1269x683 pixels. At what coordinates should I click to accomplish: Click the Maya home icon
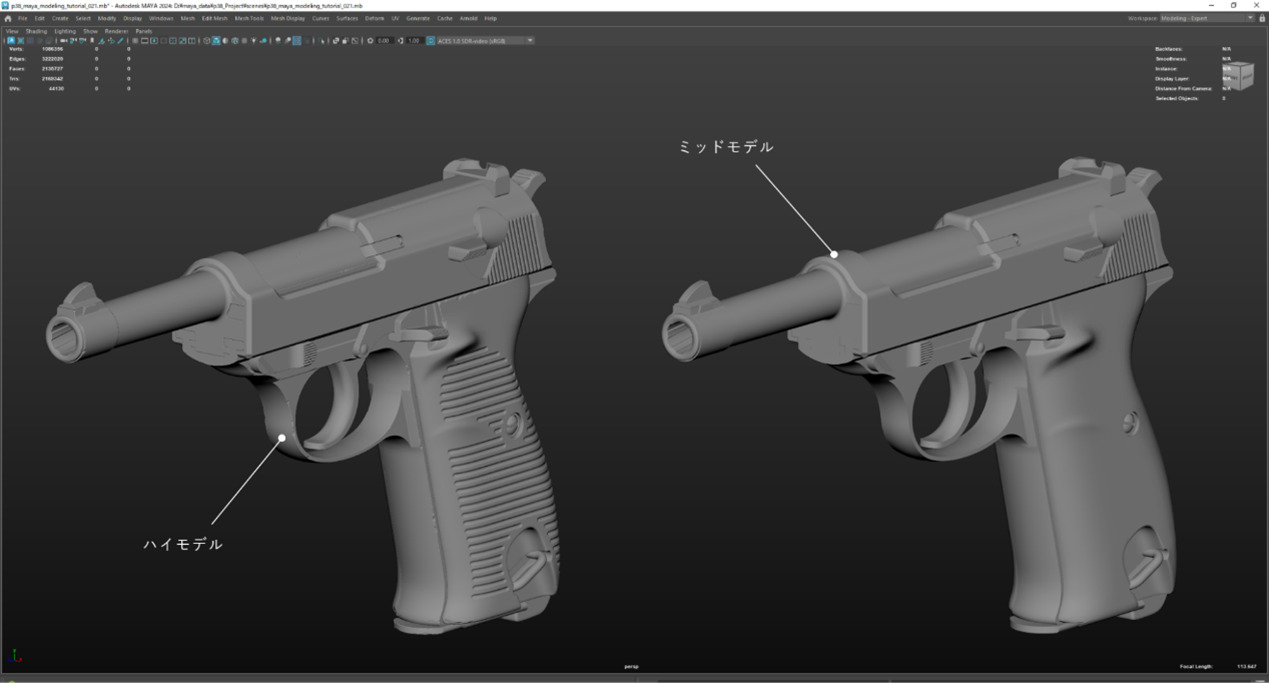[9, 18]
